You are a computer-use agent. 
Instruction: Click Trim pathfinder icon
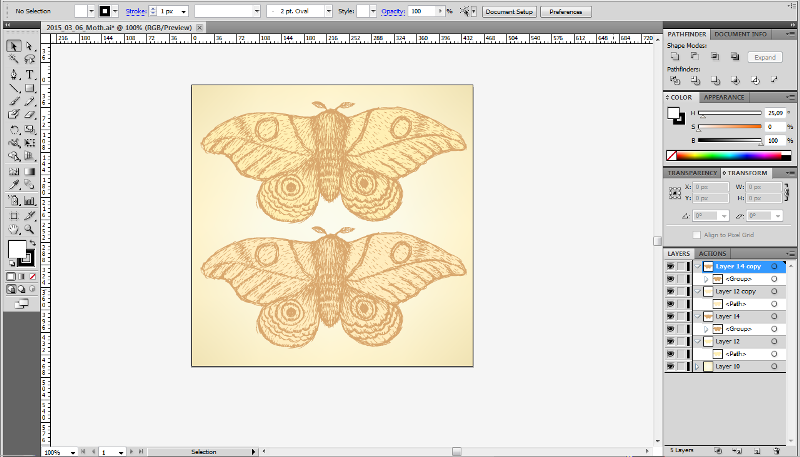tap(695, 80)
